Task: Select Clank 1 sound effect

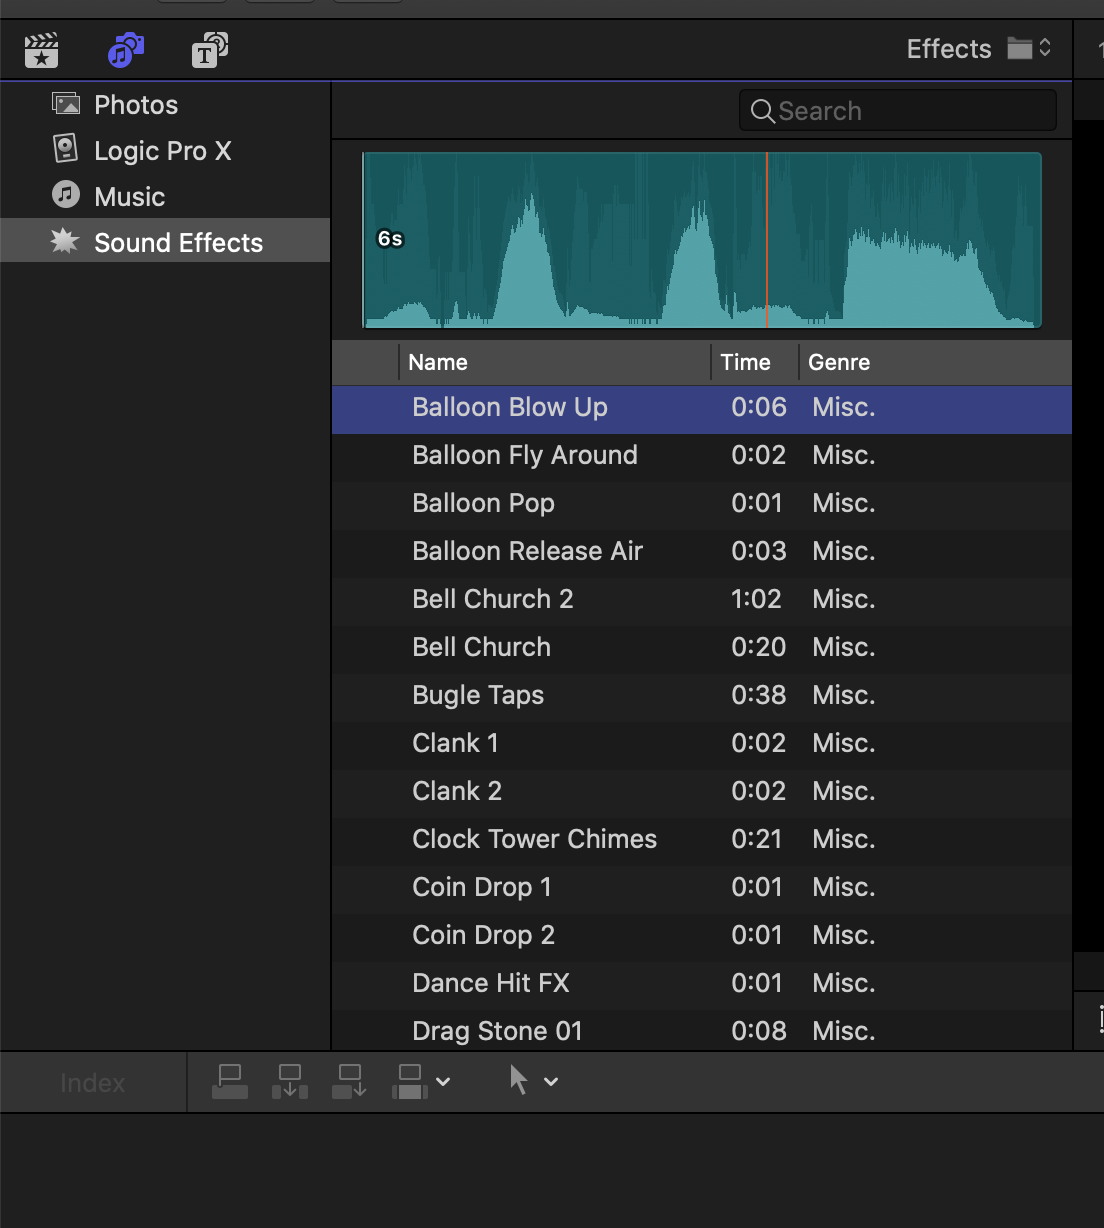Action: point(702,744)
